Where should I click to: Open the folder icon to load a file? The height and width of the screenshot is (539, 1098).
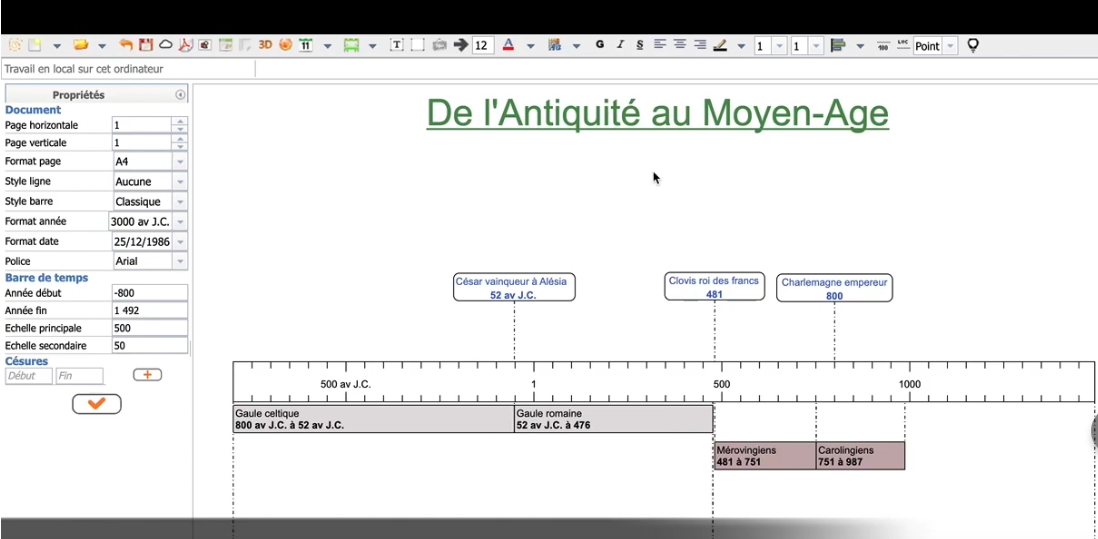point(81,45)
